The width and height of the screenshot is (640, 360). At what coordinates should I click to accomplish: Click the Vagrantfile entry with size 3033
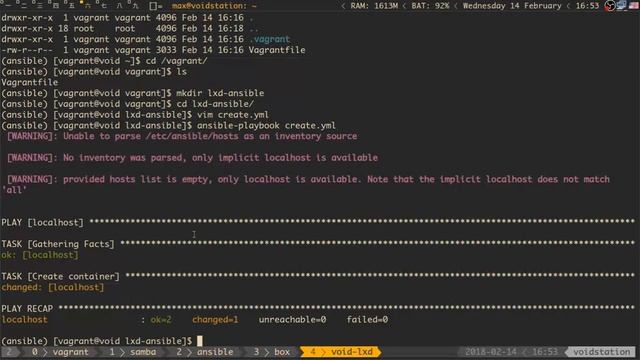(153, 50)
